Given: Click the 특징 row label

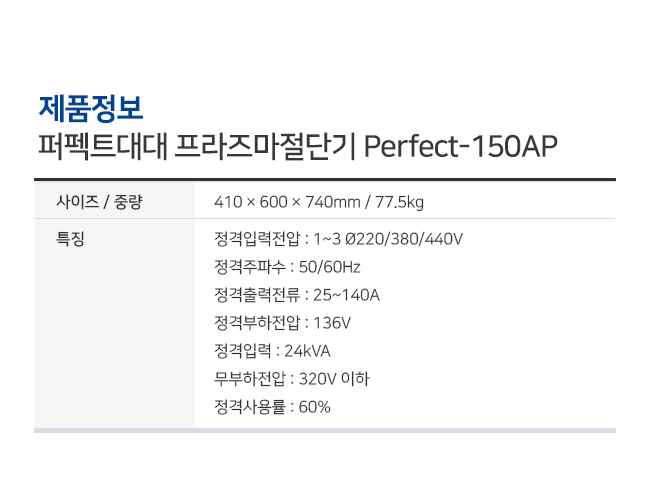Looking at the screenshot, I should tap(70, 239).
